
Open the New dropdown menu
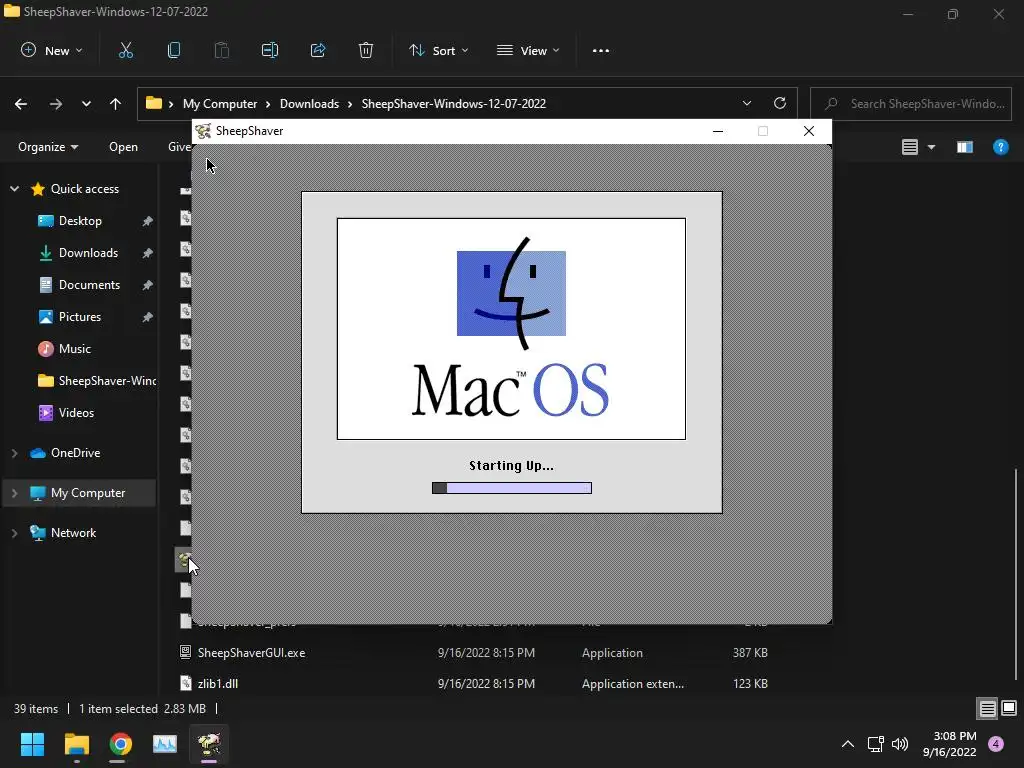52,50
